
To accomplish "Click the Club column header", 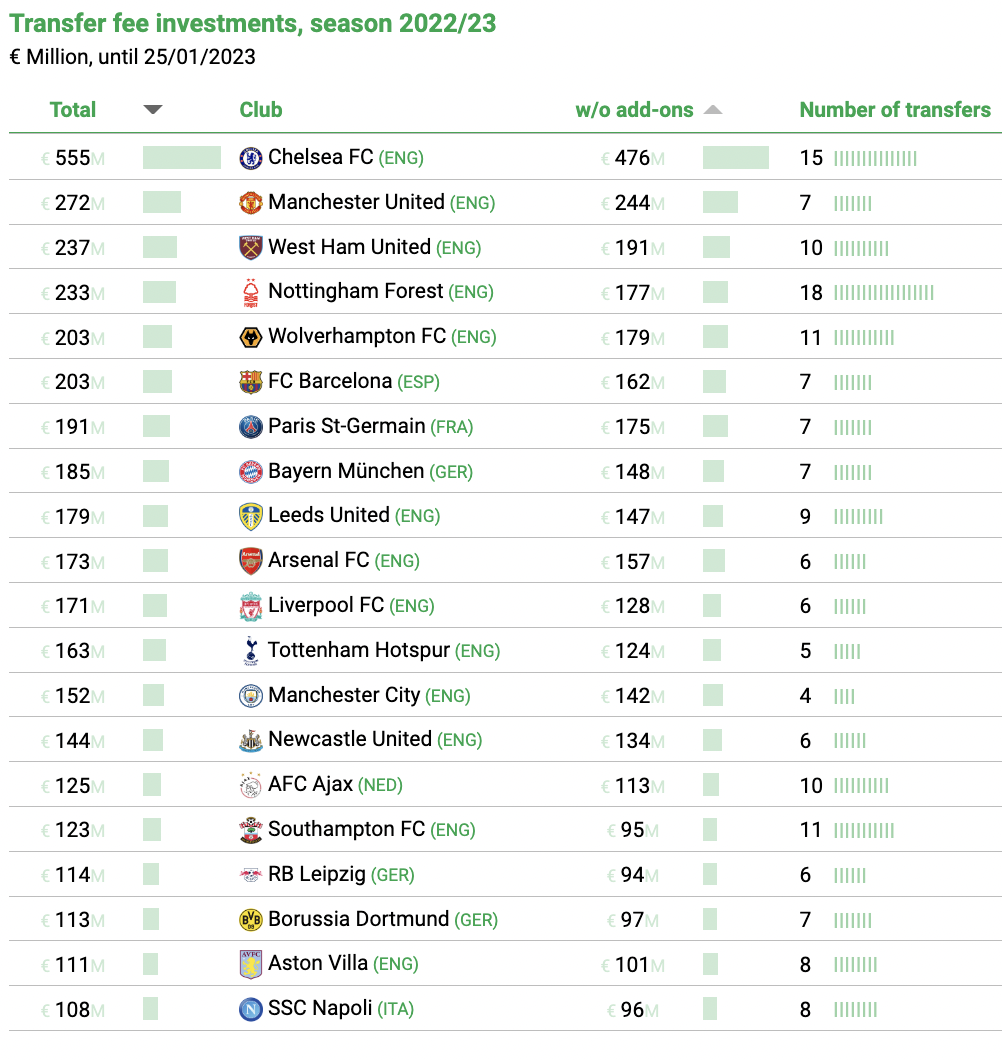I will coord(261,110).
